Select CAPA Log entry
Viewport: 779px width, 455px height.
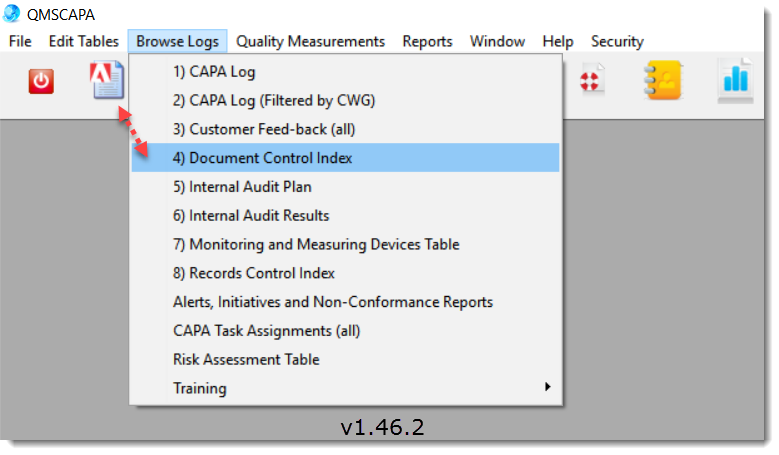coord(215,72)
